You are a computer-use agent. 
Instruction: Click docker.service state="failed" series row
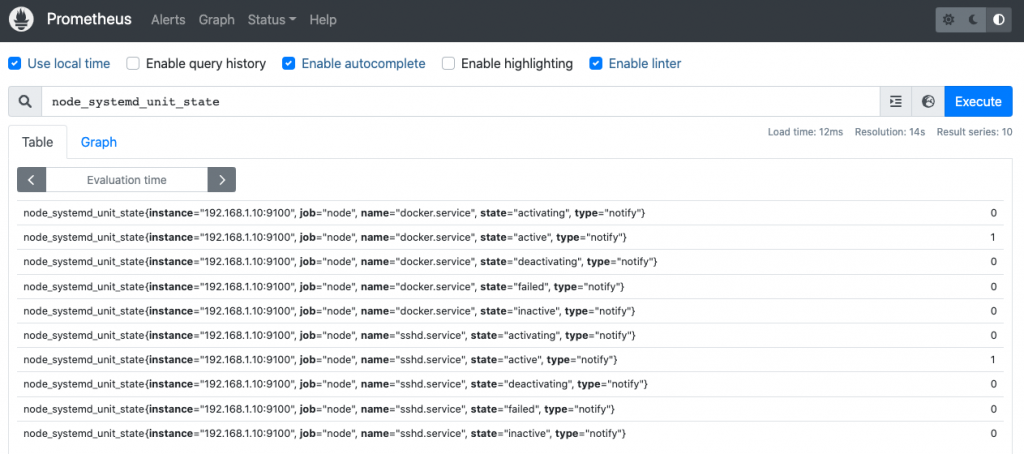(510, 286)
